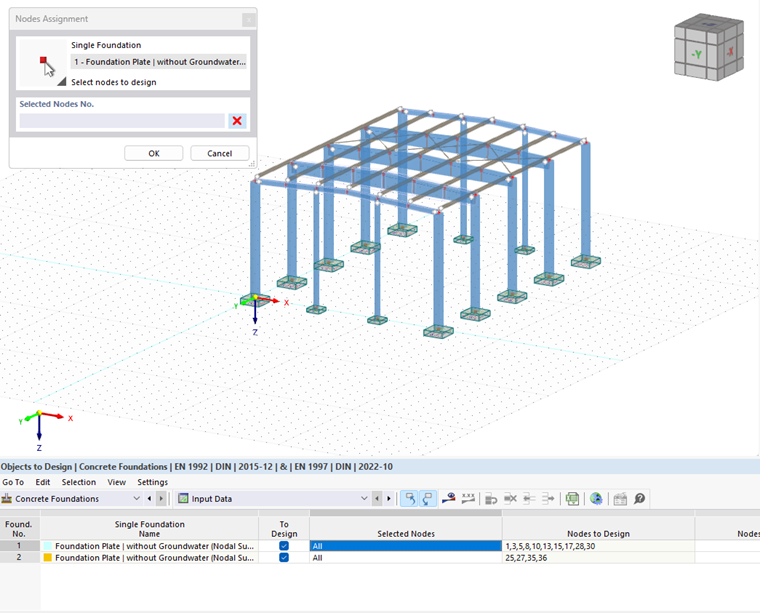
Task: Click the Input Data table icon
Action: pyautogui.click(x=183, y=499)
